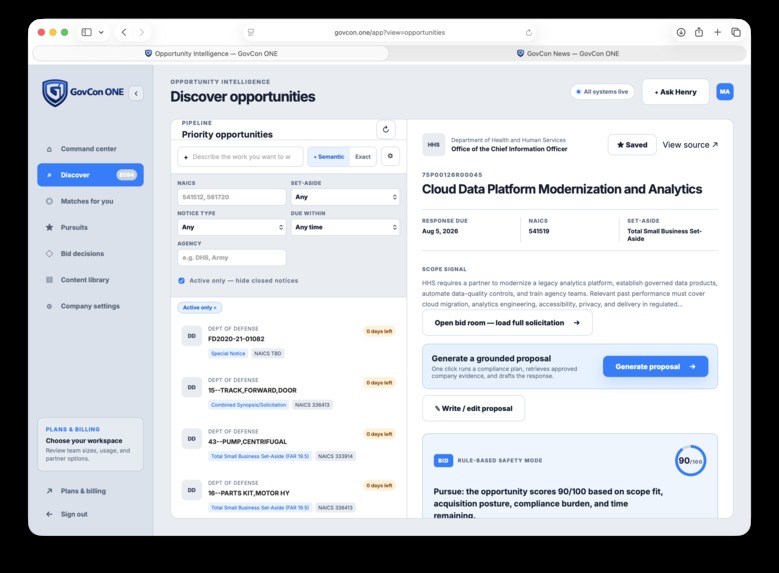Click the BID badge in safety mode card
The height and width of the screenshot is (573, 779).
(443, 461)
